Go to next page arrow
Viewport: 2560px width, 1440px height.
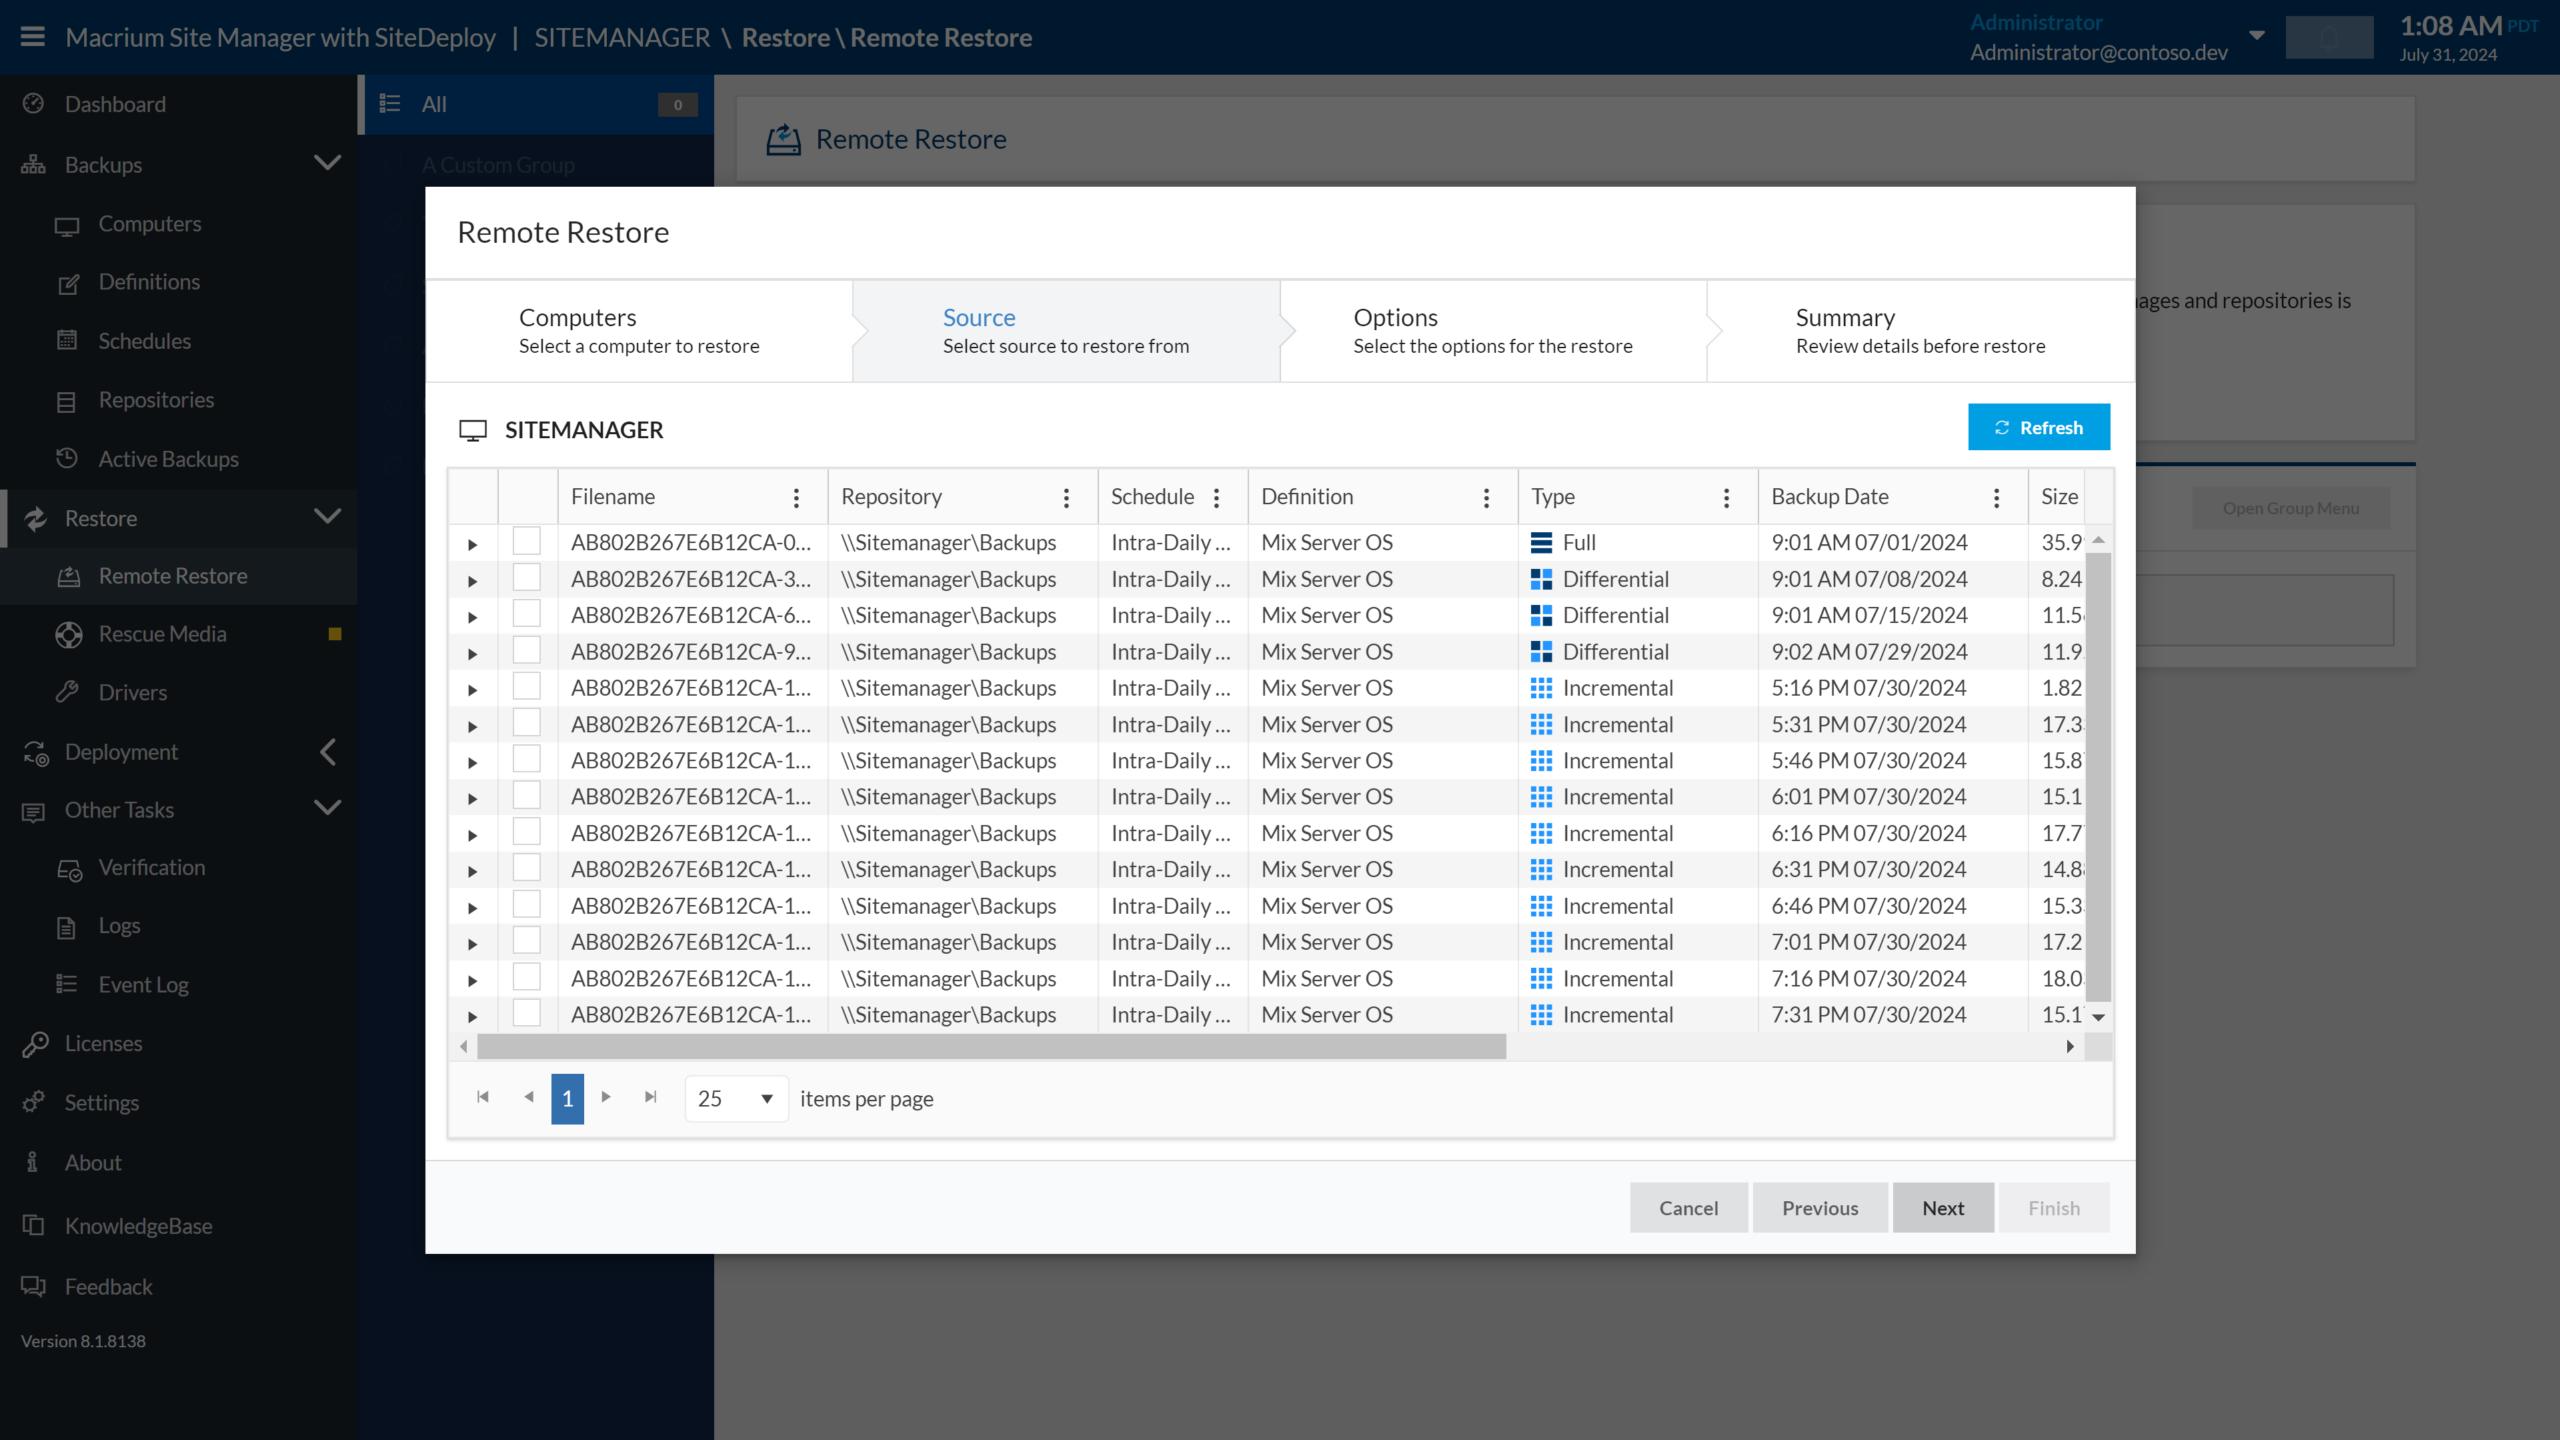[606, 1097]
